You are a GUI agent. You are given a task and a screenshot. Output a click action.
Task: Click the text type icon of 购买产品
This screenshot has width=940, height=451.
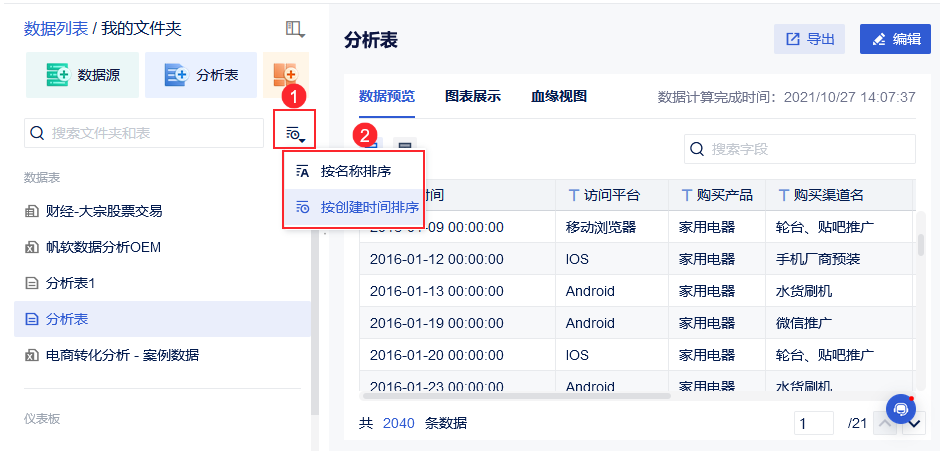pos(686,195)
